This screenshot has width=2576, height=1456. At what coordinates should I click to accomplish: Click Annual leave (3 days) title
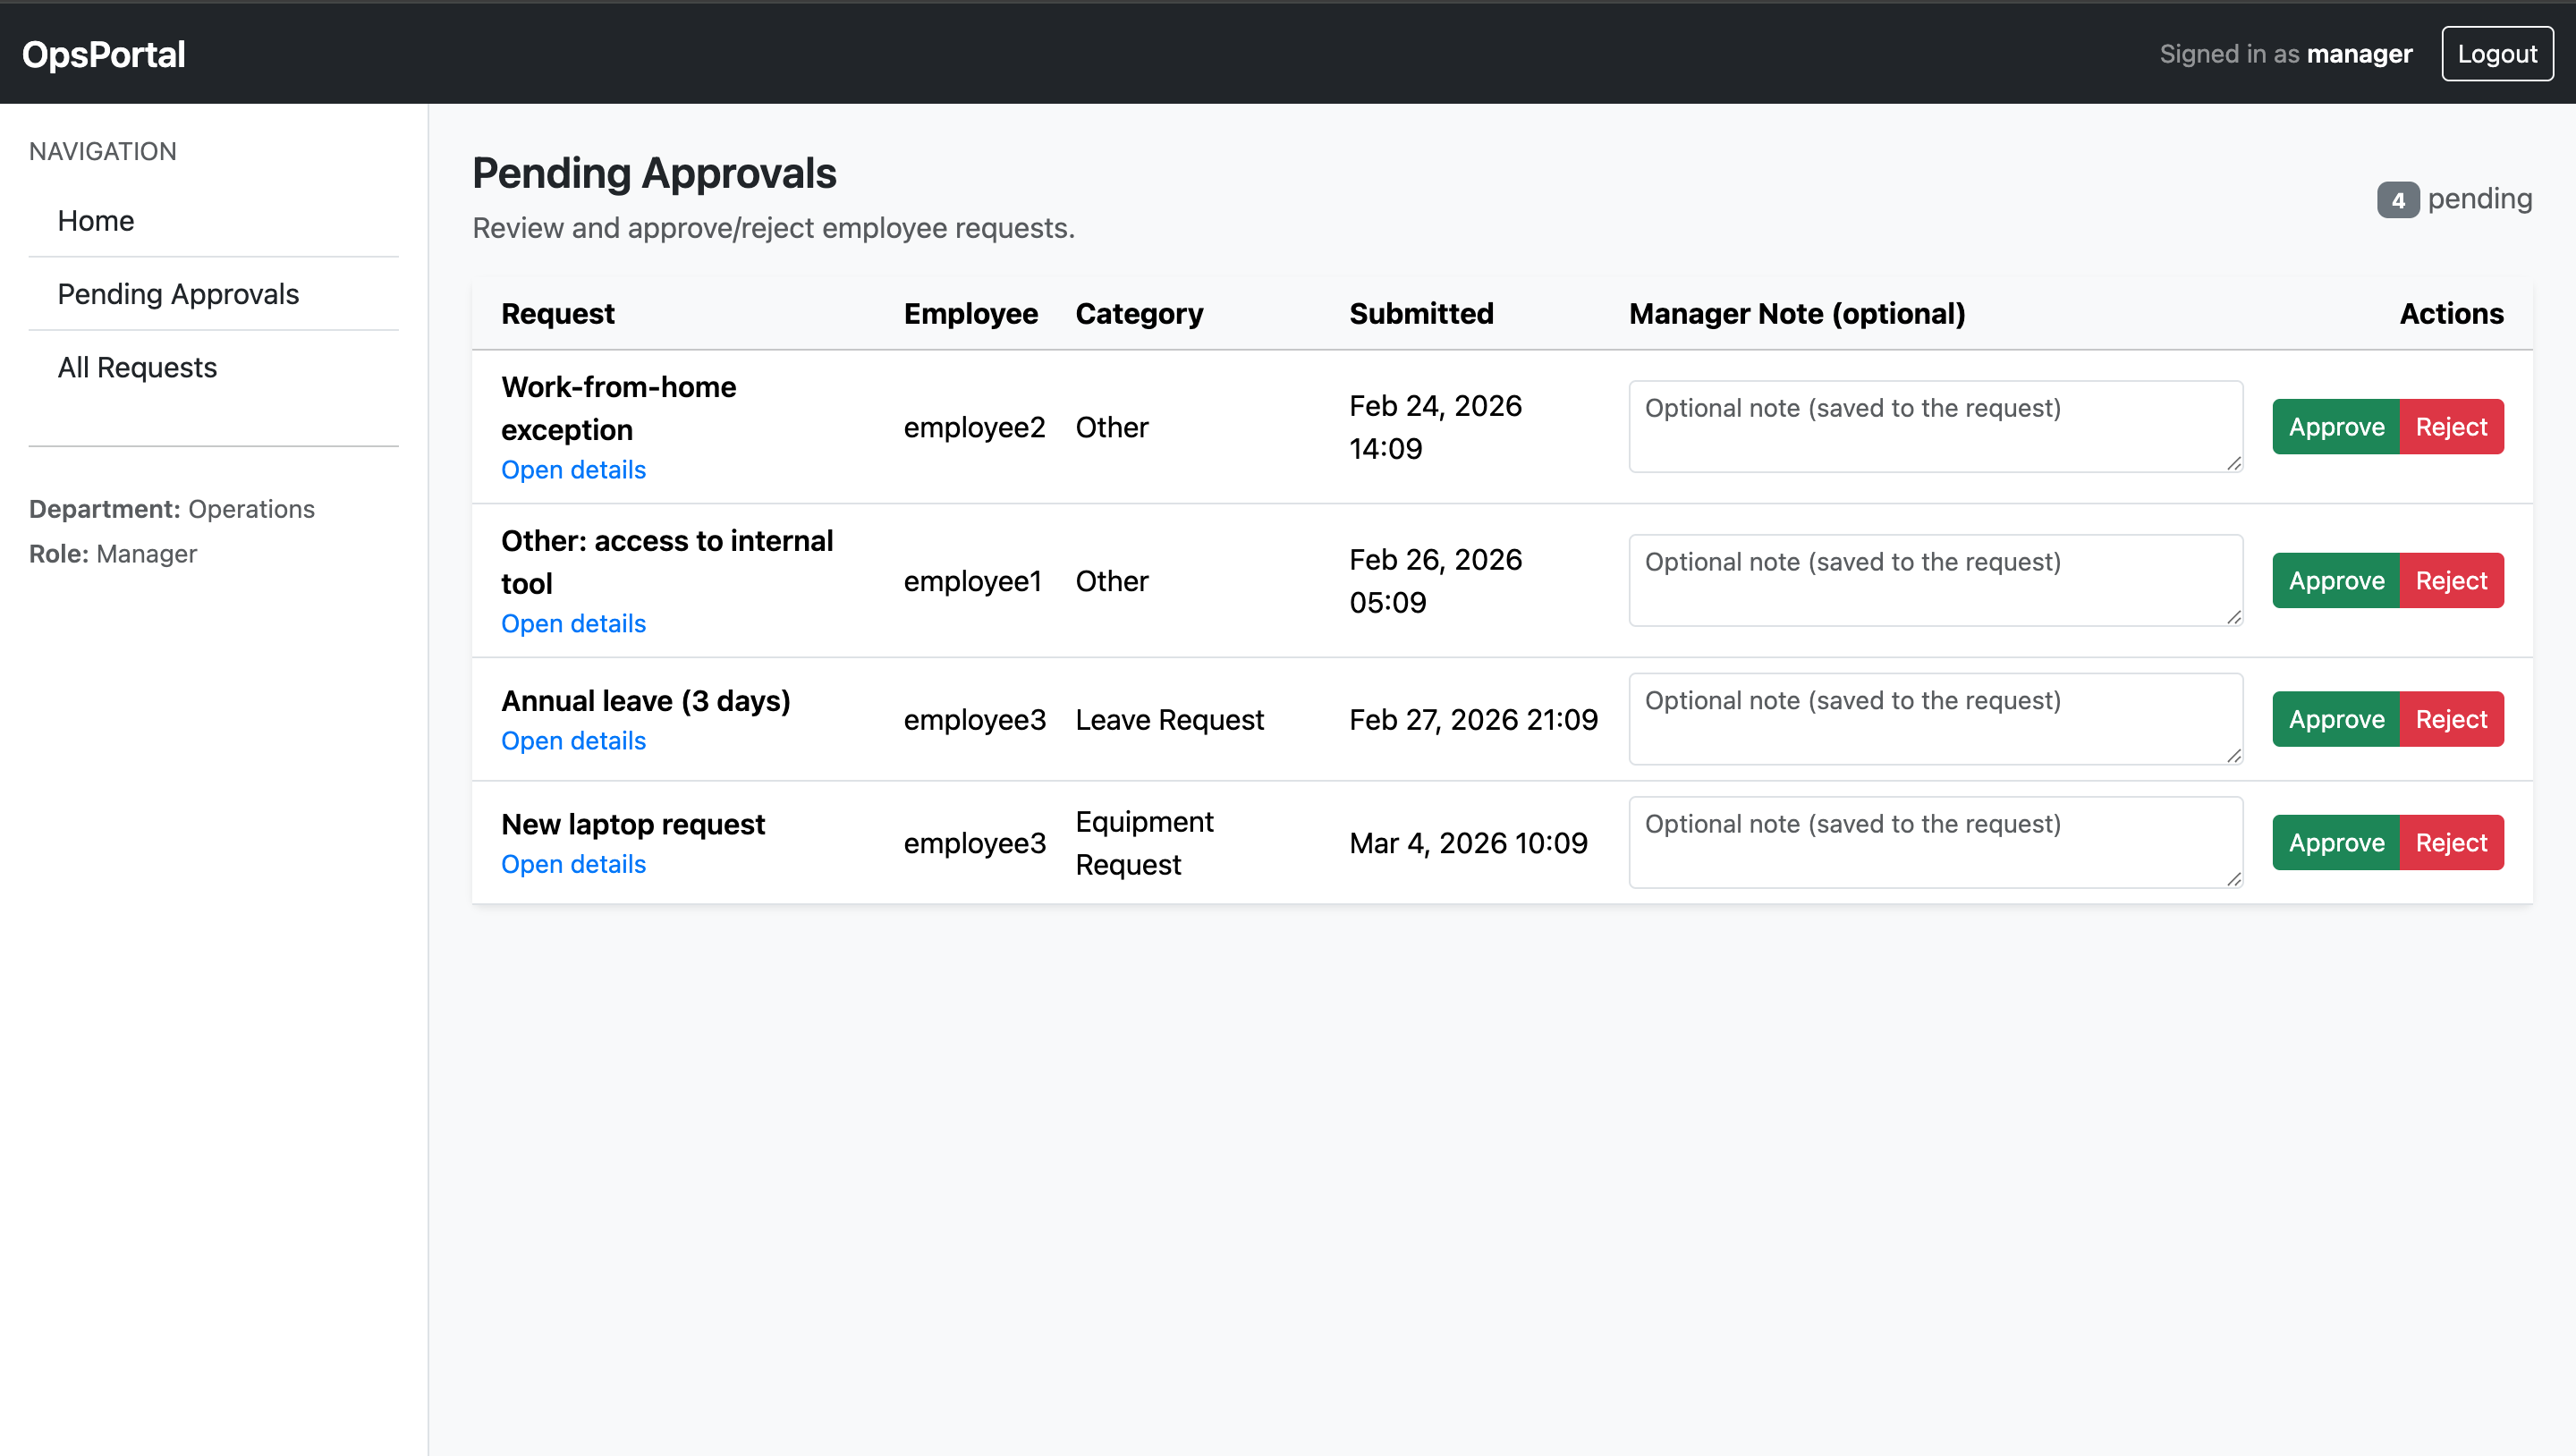[x=645, y=700]
